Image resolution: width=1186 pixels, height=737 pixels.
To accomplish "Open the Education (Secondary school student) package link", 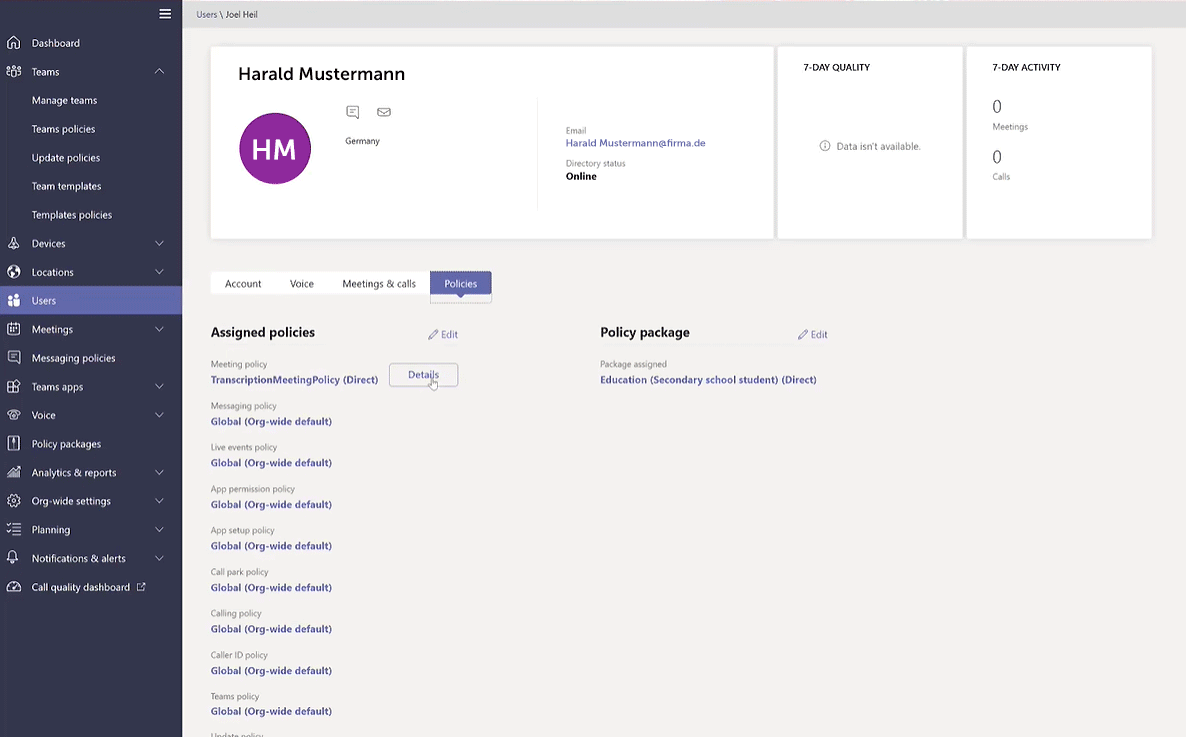I will pyautogui.click(x=708, y=380).
